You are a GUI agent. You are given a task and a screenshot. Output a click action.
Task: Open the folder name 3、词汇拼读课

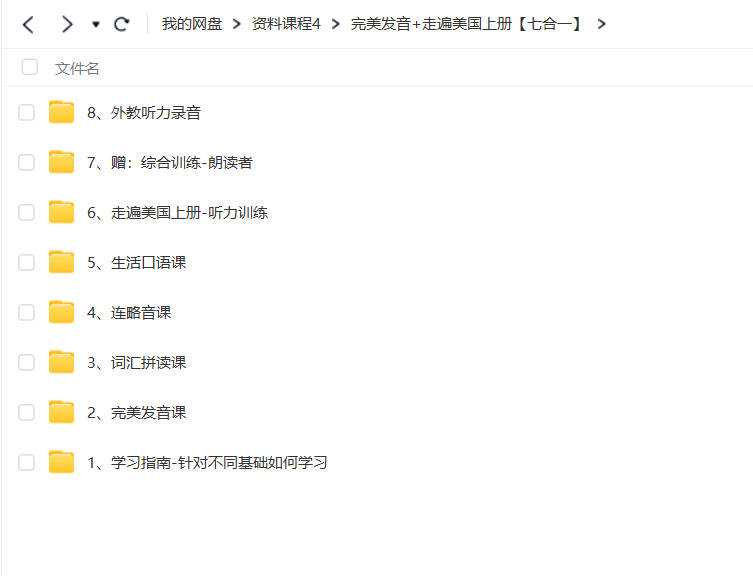tap(136, 362)
